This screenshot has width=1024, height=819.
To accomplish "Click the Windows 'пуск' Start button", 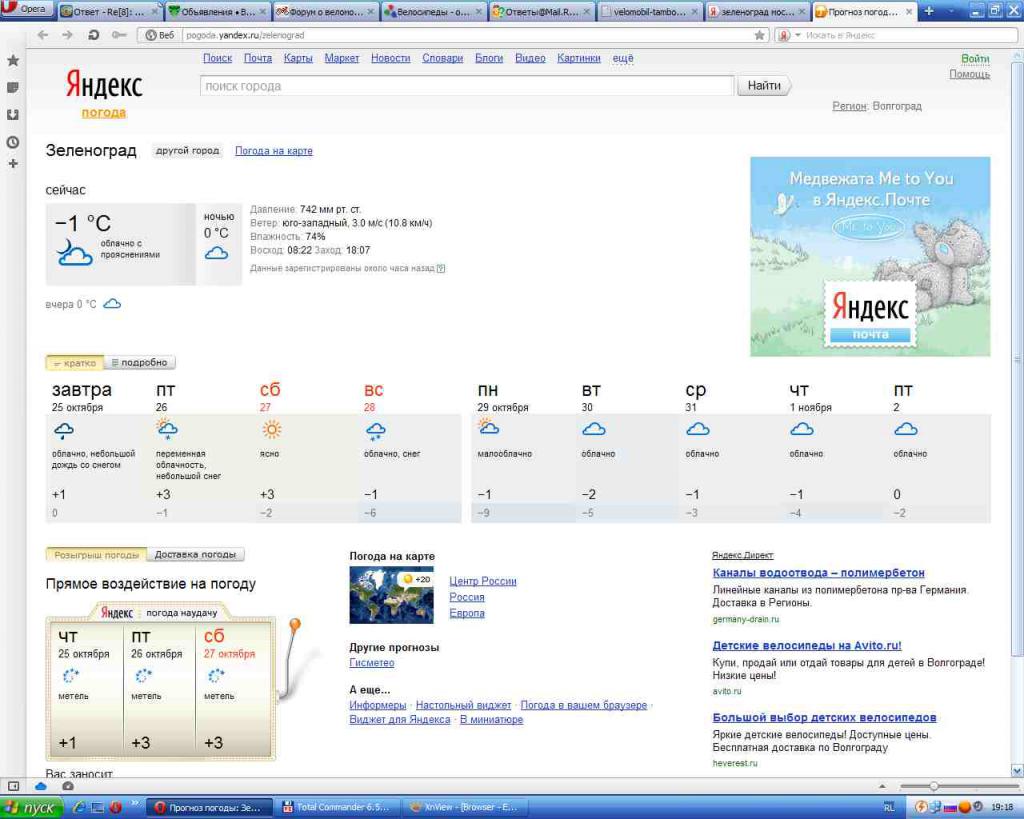I will (x=31, y=808).
